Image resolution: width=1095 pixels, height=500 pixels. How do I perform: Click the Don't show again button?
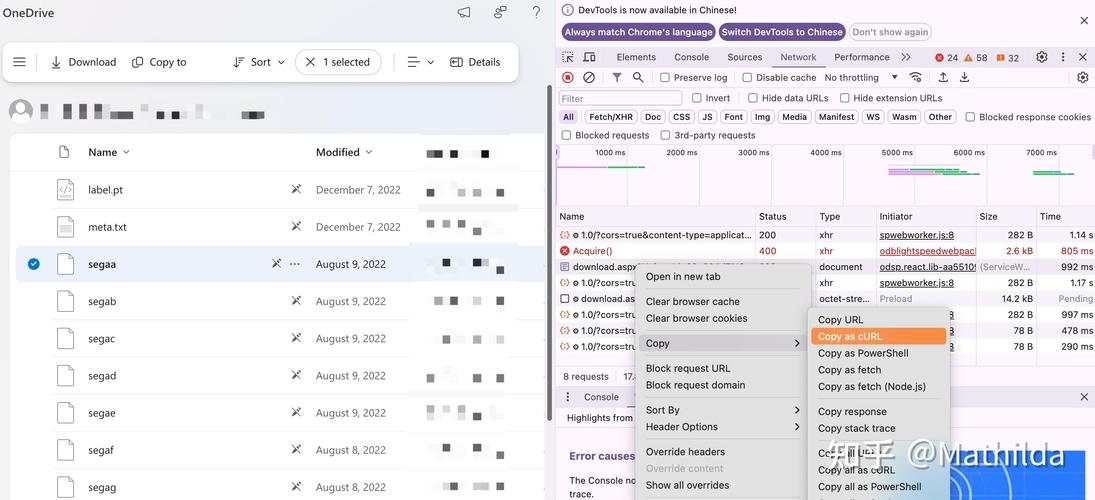coord(890,32)
